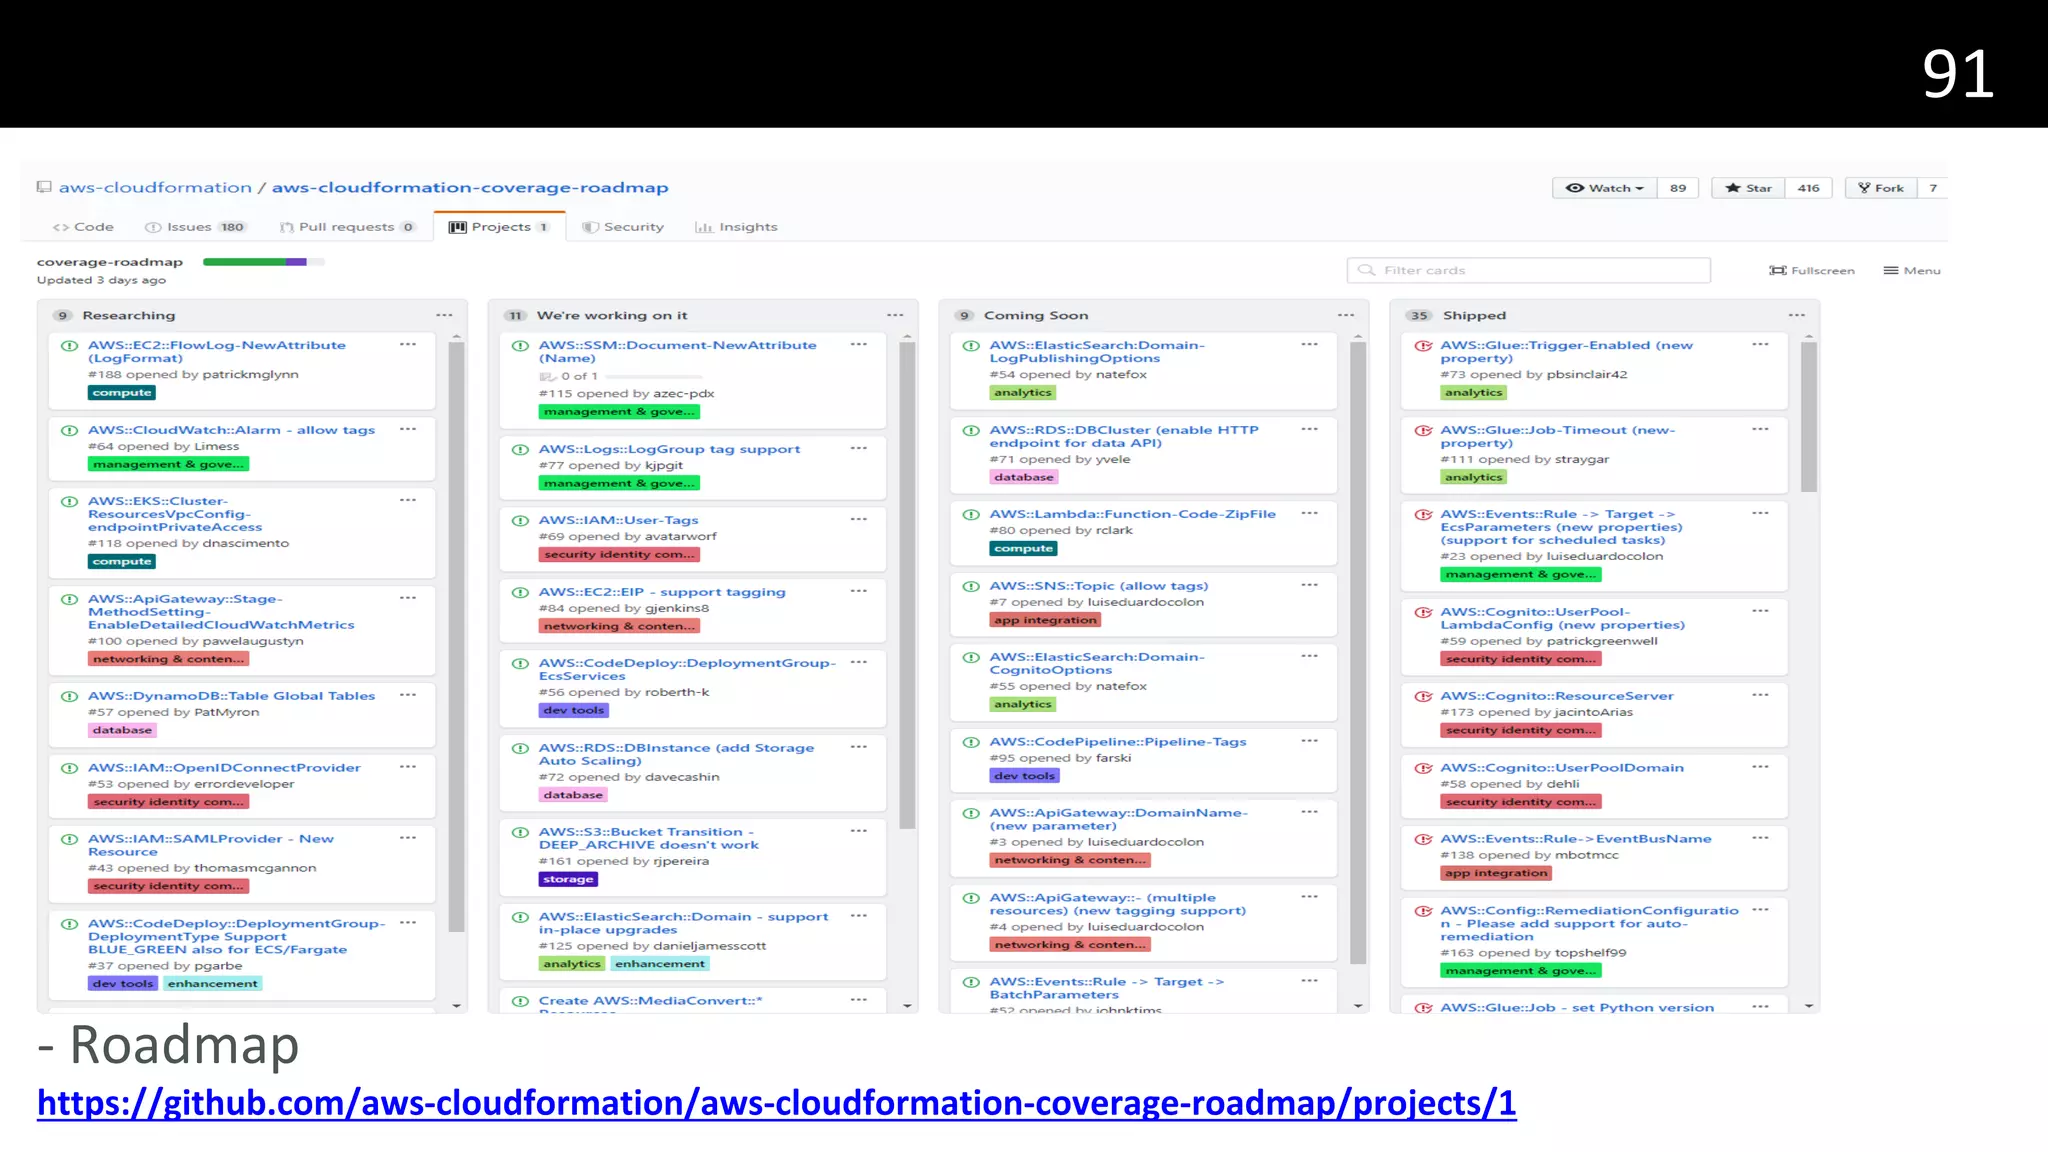
Task: Click open-issue icon on AWS::EC2::FlowLog card
Action: 69,346
